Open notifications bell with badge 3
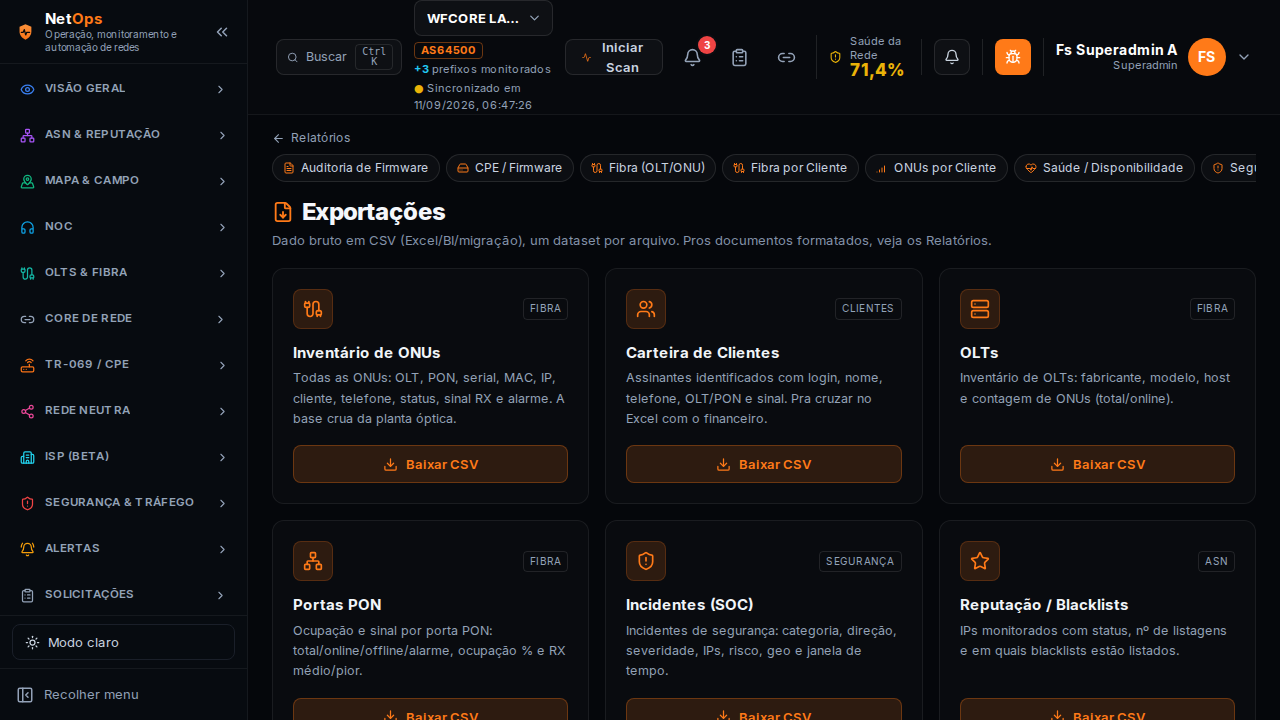Screen dimensions: 1280x720 coord(692,57)
